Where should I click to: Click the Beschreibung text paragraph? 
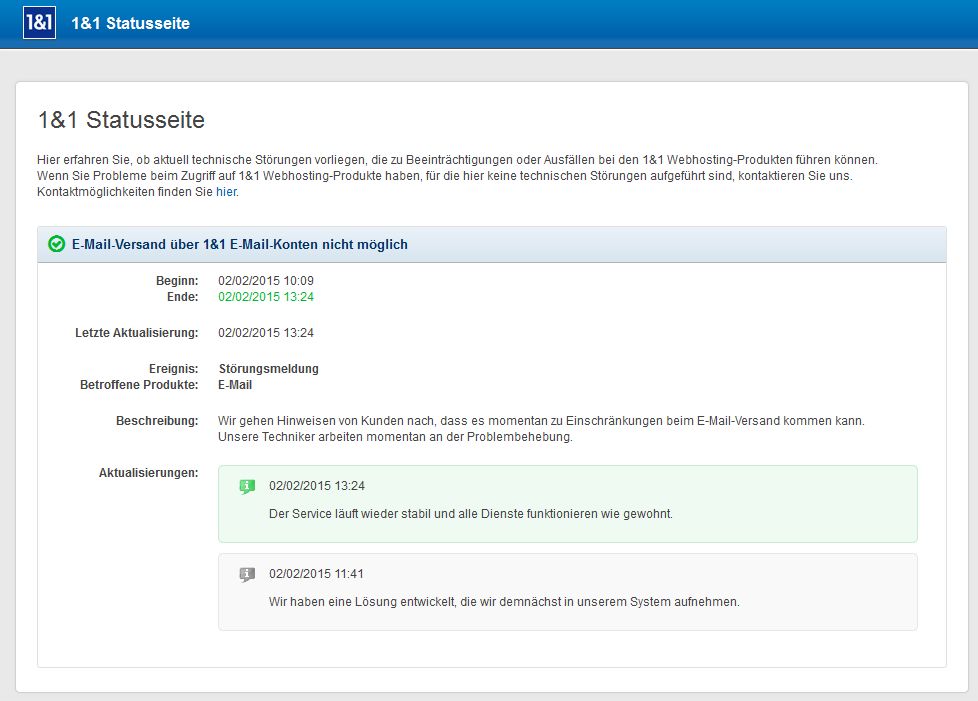541,429
